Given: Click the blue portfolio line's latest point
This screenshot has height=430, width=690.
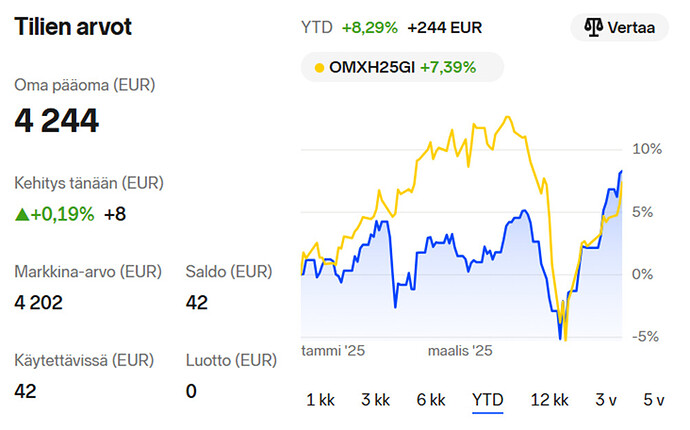Looking at the screenshot, I should click(x=621, y=171).
